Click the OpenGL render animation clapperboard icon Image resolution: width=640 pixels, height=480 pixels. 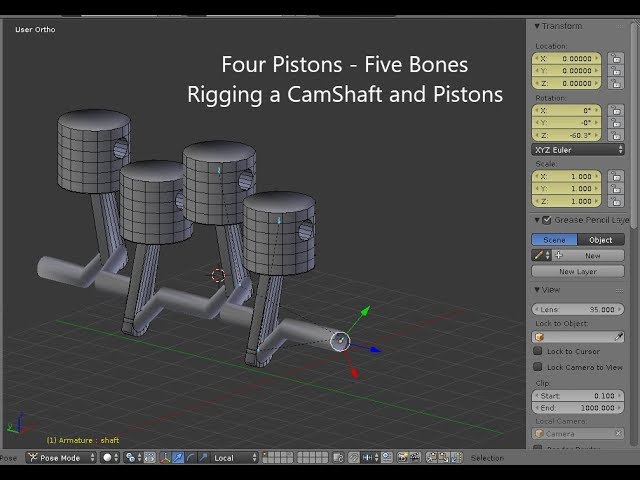point(415,458)
